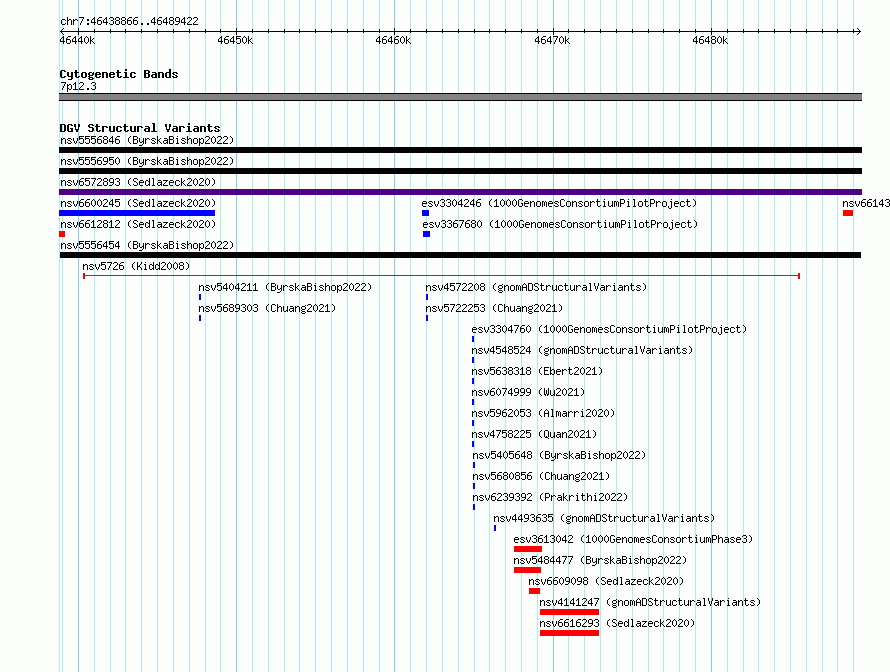This screenshot has height=672, width=890.
Task: Click the blue esv3367680 marker
Action: pos(426,234)
